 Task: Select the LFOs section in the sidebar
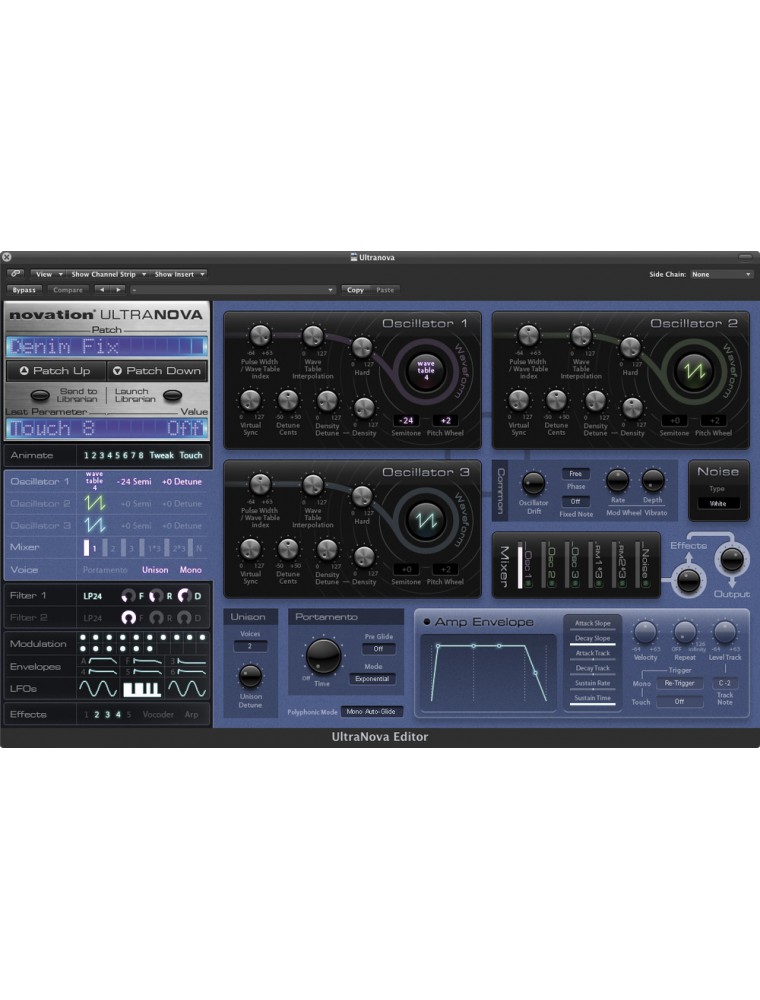[x=107, y=689]
